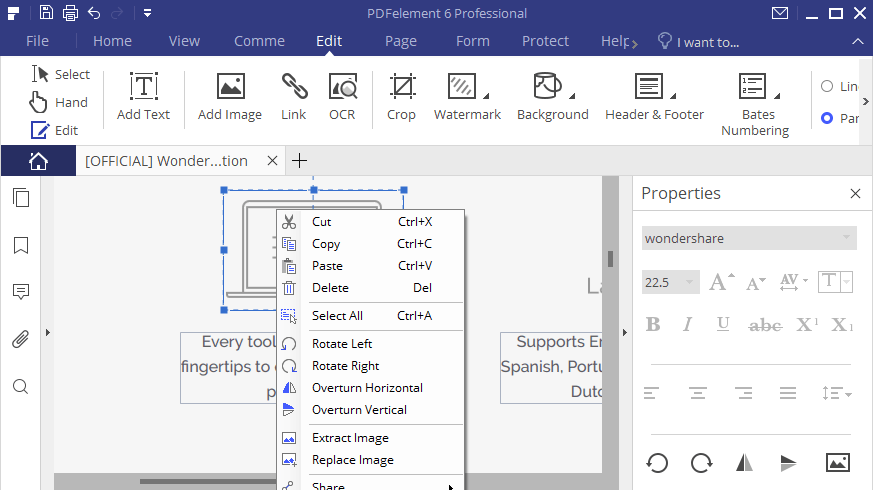Click rotate clockwise icon in Properties
This screenshot has height=490, width=873.
[x=701, y=463]
